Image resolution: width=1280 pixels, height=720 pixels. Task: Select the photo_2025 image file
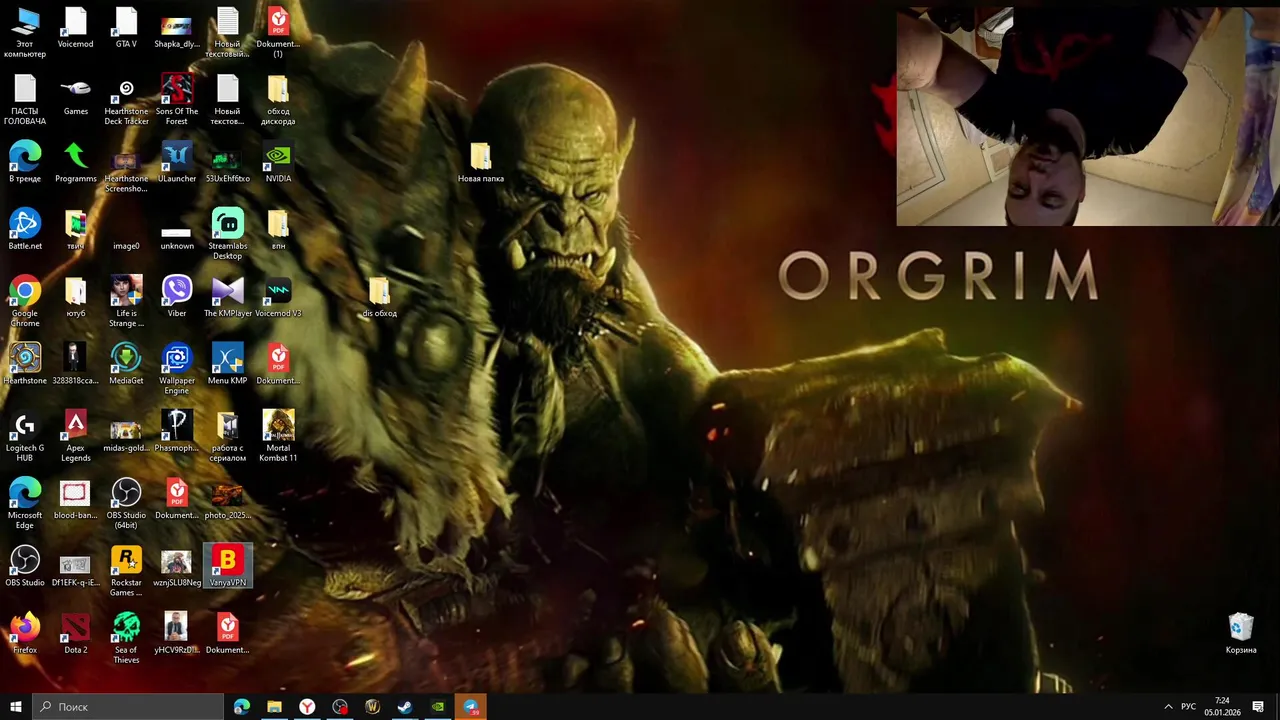point(227,499)
